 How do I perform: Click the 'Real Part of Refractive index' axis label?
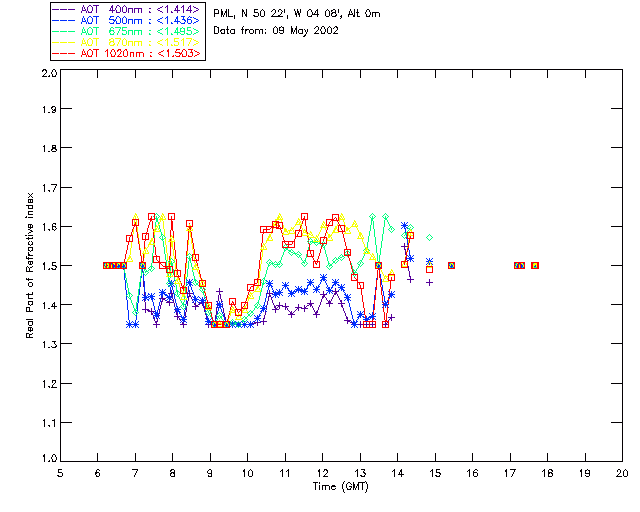coord(29,265)
